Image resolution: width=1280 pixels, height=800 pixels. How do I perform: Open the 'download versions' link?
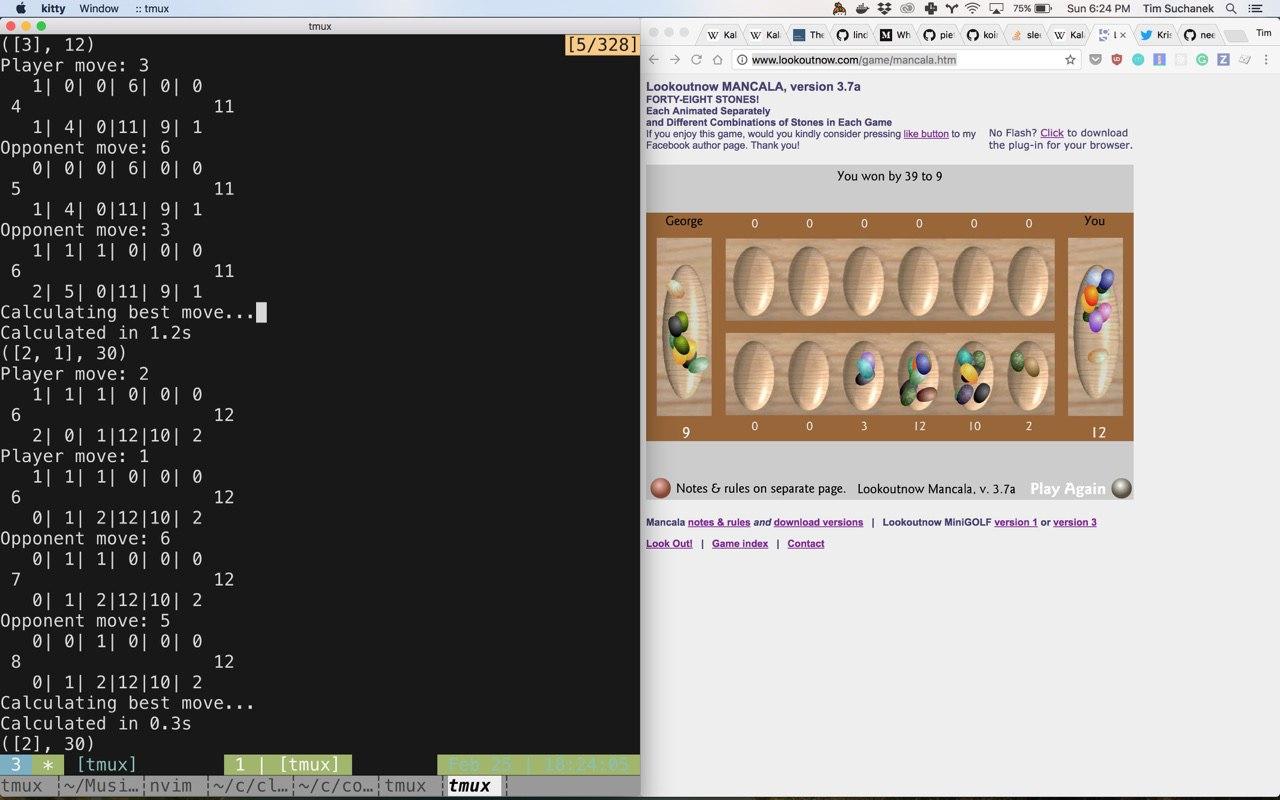pos(818,522)
